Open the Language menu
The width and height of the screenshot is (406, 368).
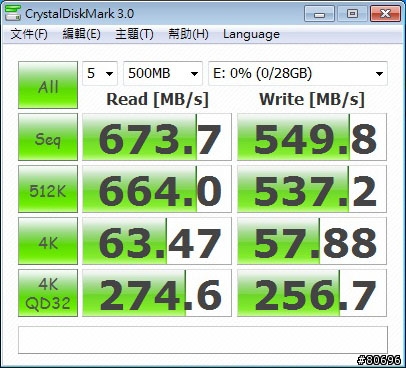pos(251,34)
